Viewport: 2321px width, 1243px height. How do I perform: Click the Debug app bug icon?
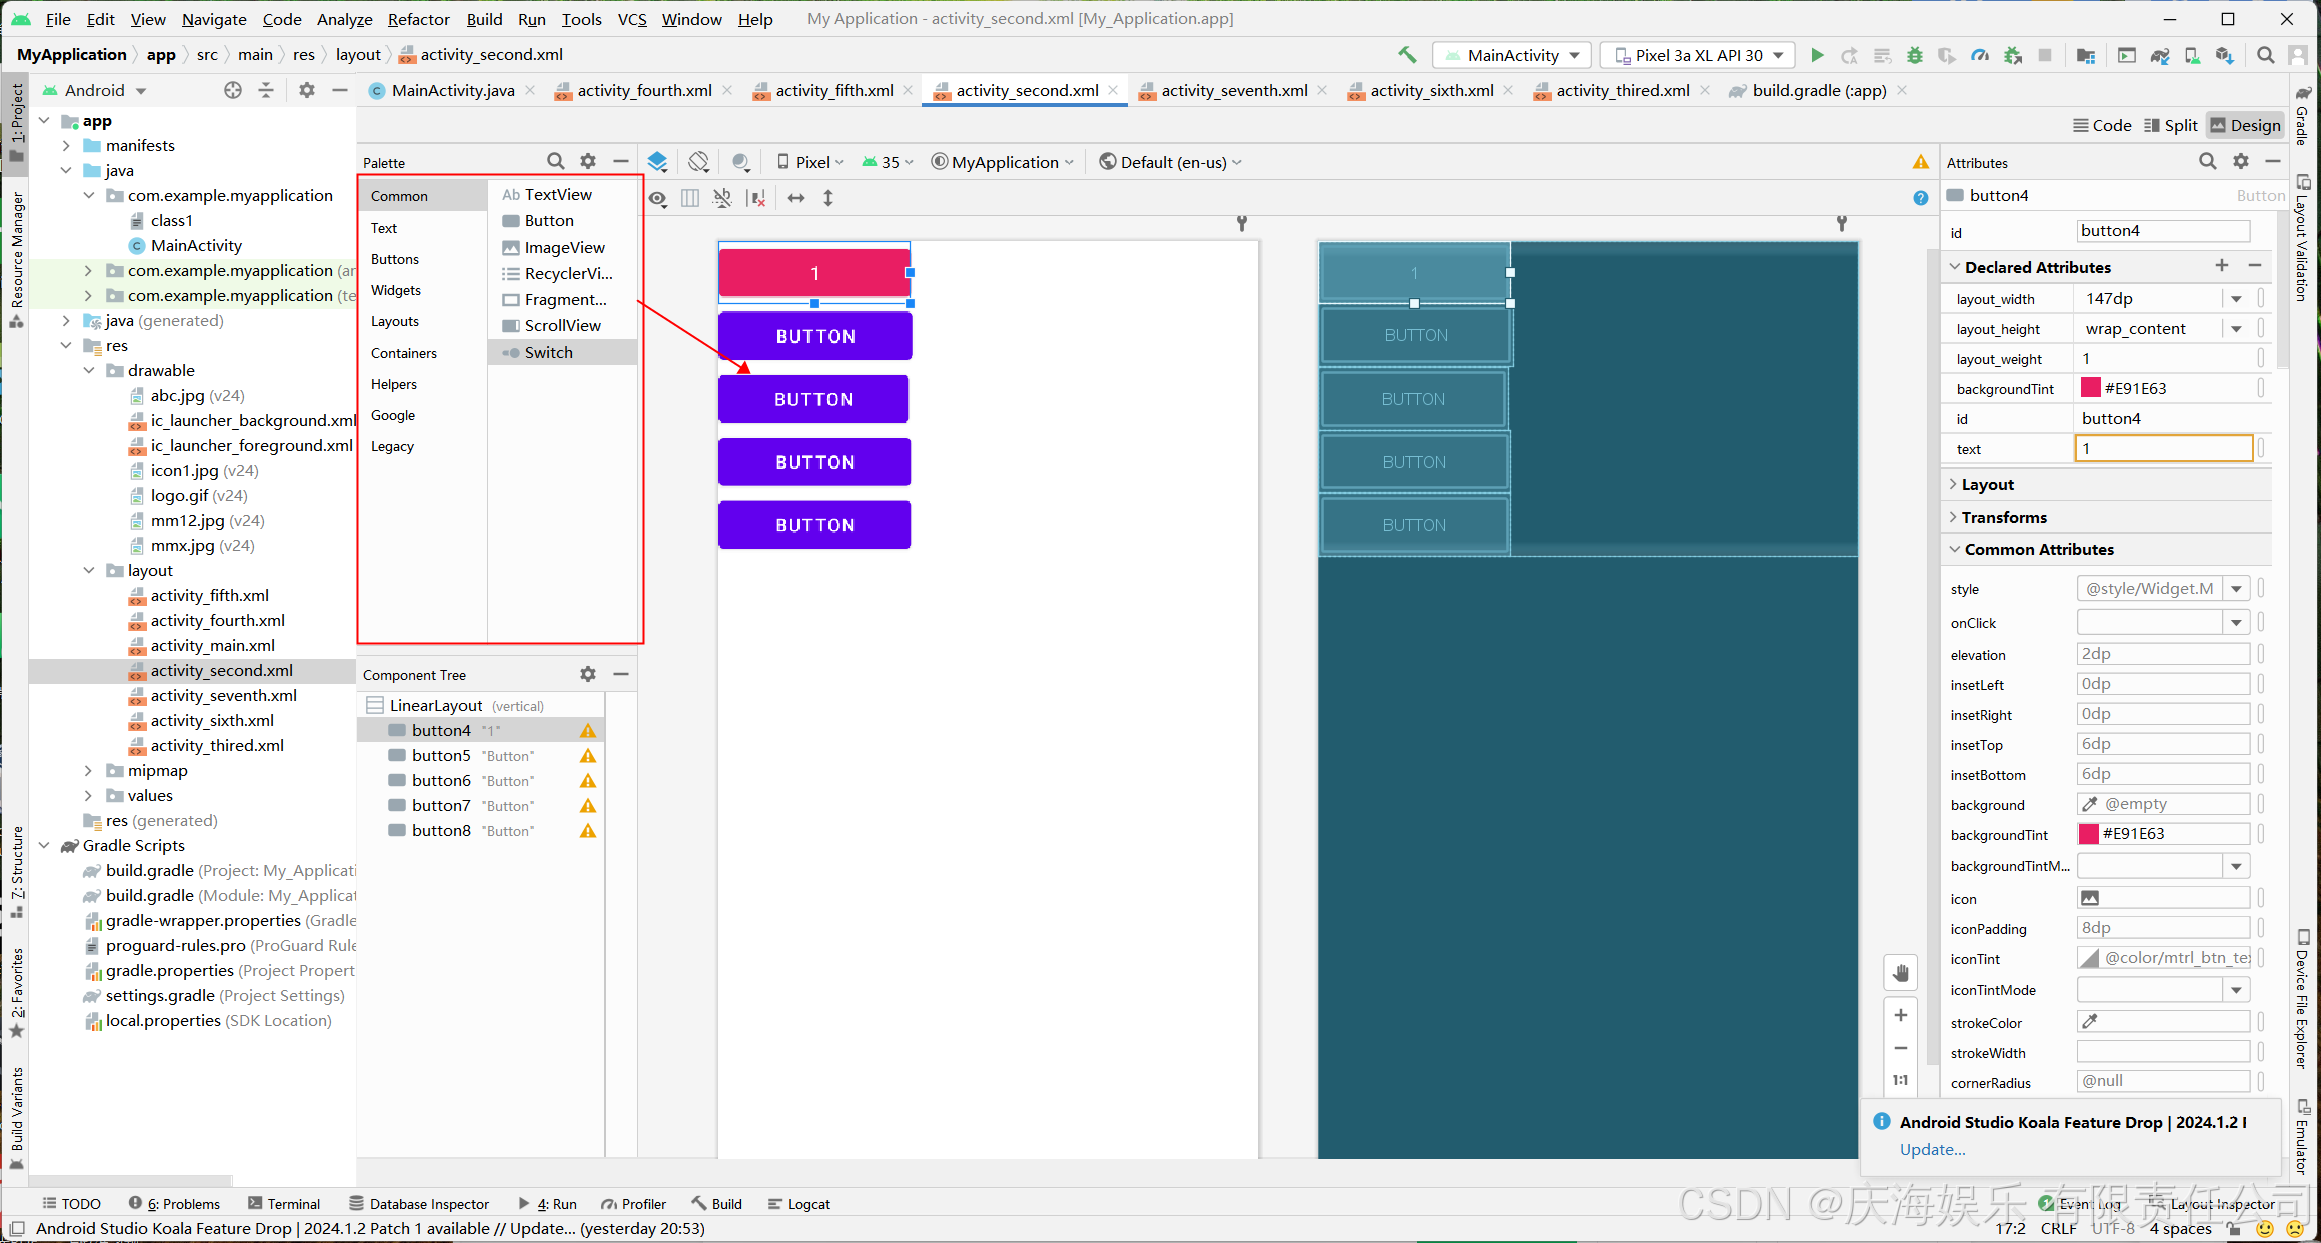(x=1914, y=55)
